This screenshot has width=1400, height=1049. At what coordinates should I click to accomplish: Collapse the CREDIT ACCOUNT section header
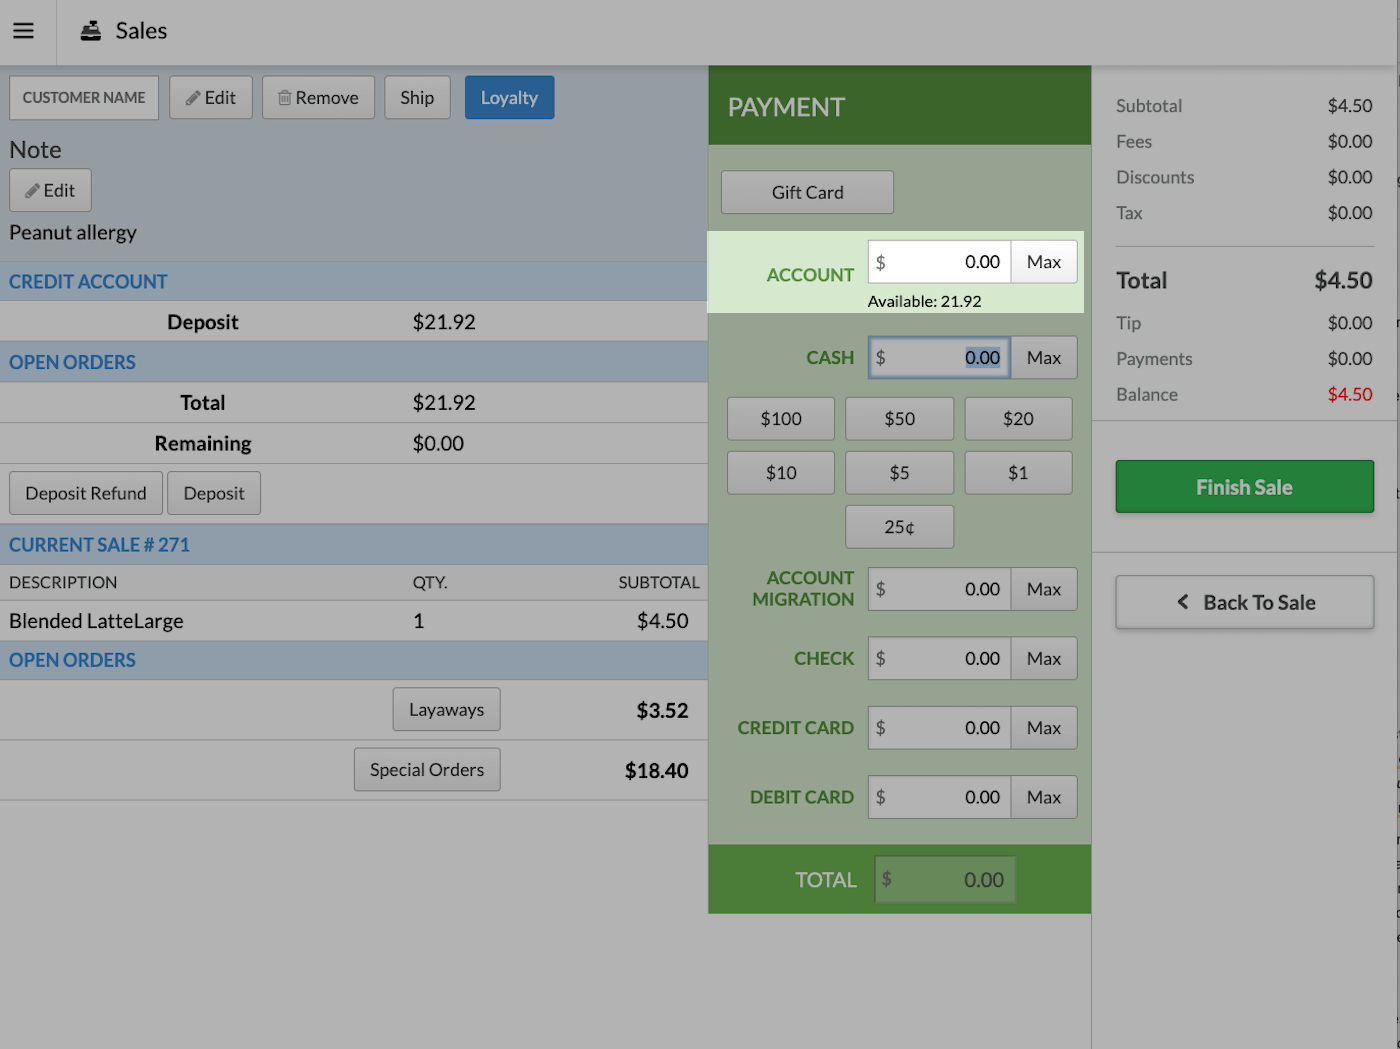tap(87, 281)
